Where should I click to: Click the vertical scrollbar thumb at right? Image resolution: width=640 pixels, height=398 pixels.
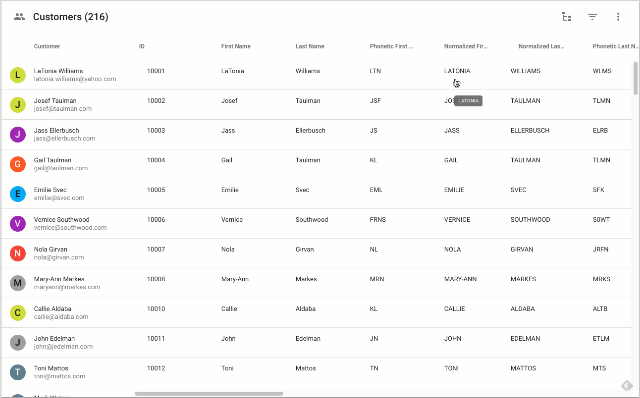click(636, 78)
